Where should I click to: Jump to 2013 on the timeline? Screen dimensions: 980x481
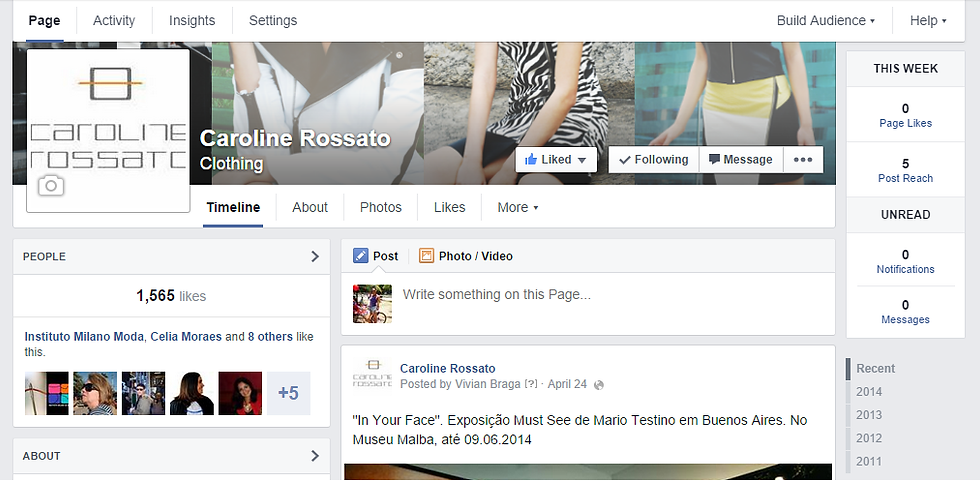pyautogui.click(x=869, y=415)
